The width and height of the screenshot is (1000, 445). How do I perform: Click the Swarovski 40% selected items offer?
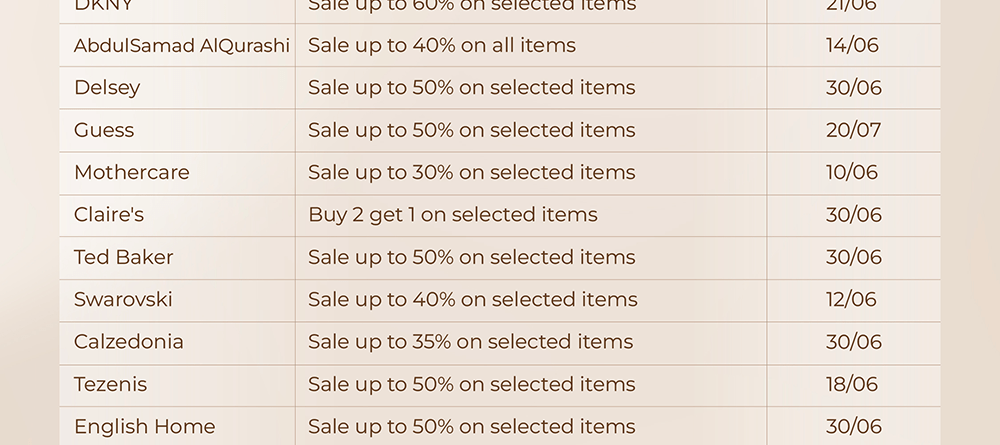473,300
